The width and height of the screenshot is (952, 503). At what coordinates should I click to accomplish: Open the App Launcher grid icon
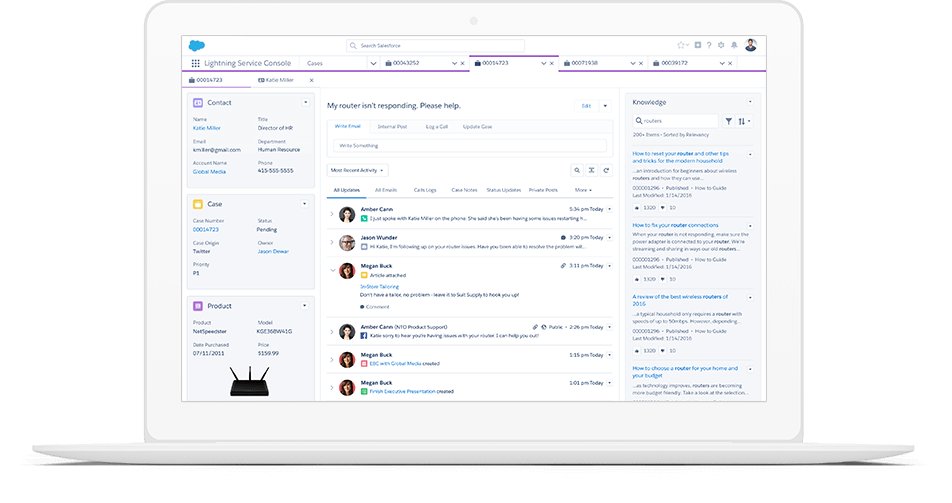(195, 63)
